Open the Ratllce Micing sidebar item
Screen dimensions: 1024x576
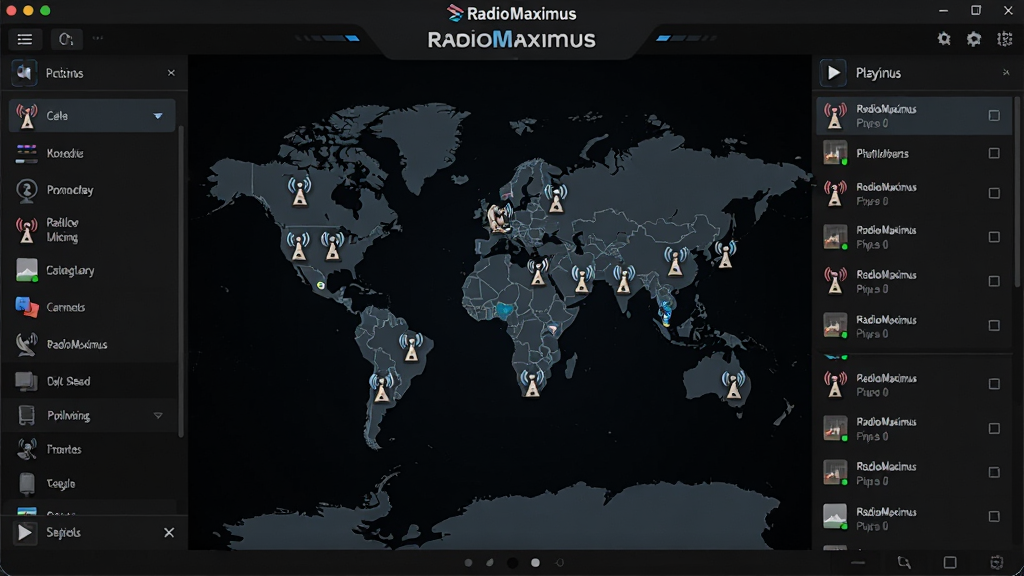(x=92, y=230)
